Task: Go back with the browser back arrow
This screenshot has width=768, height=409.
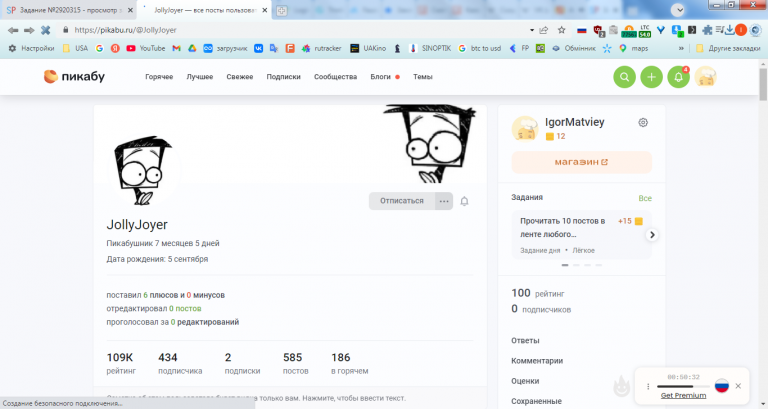Action: [13, 30]
